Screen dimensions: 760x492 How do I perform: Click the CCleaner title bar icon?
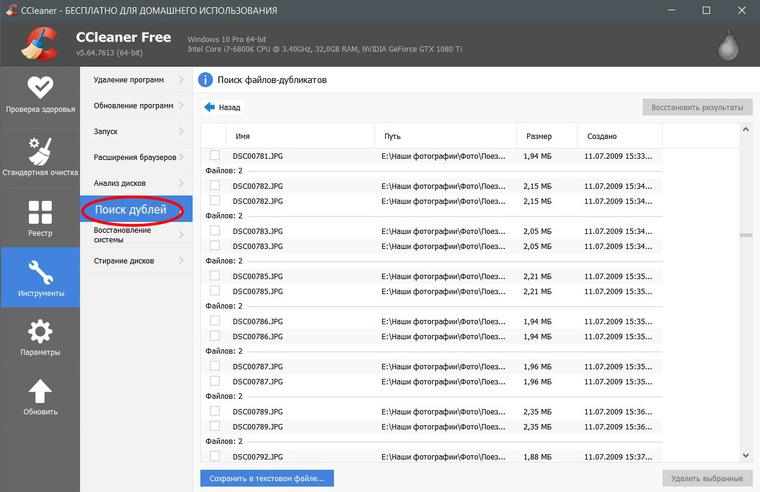tap(12, 10)
